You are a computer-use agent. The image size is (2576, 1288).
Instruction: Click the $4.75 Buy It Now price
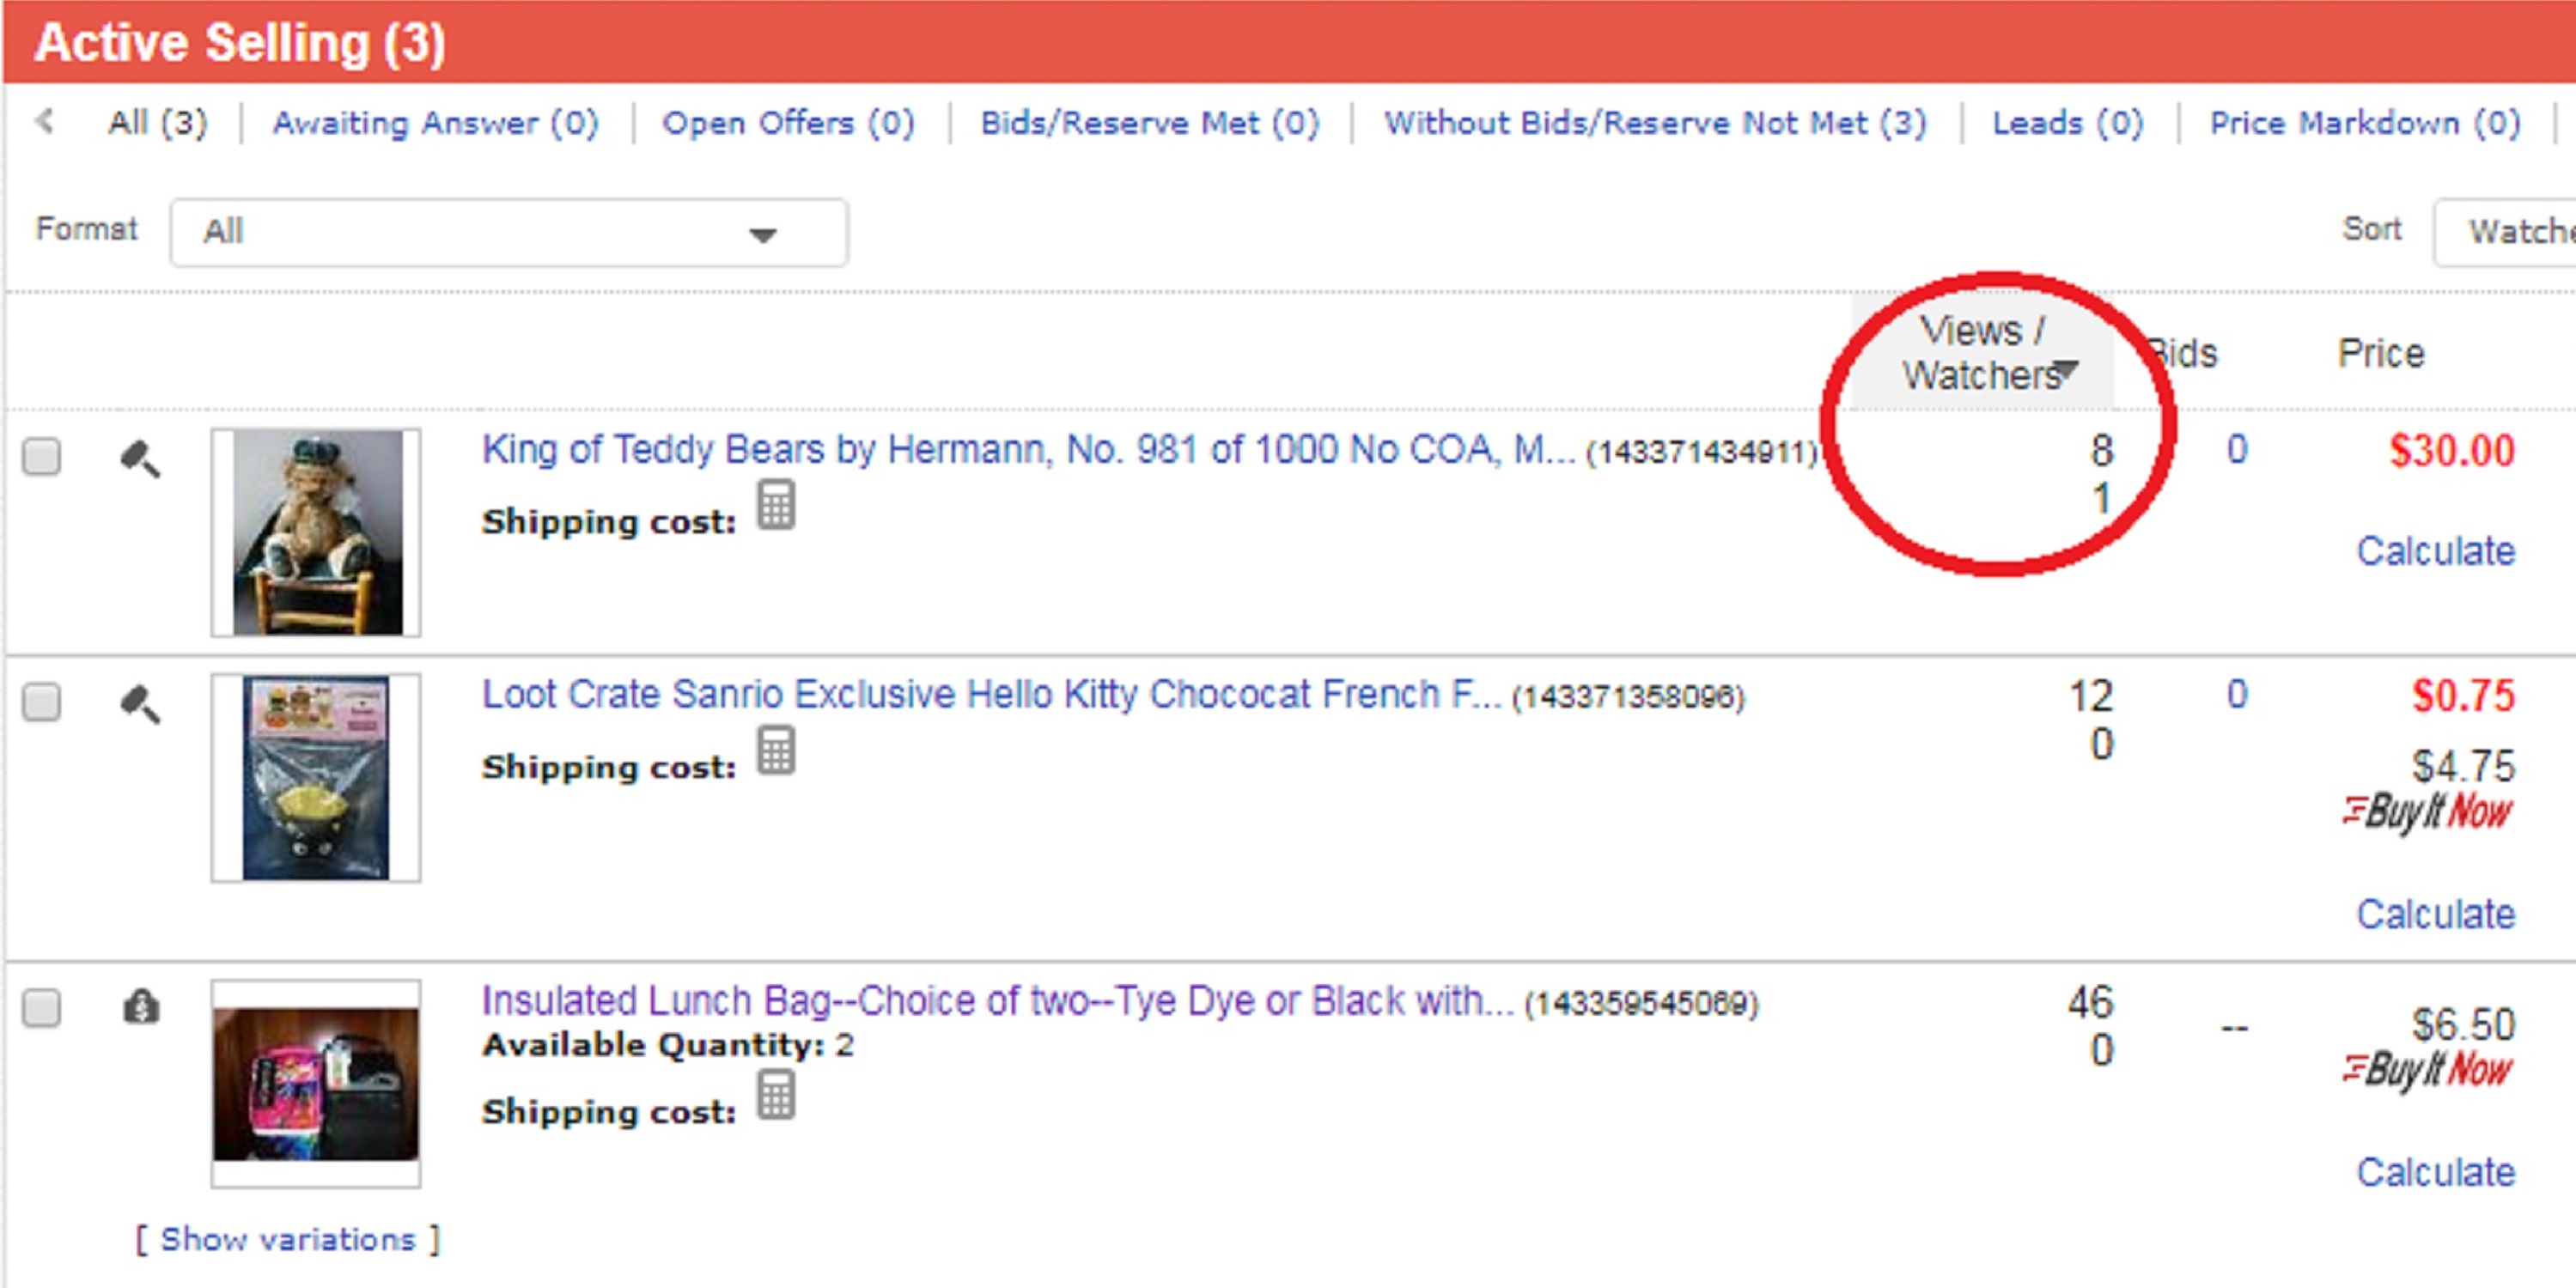click(x=2463, y=767)
